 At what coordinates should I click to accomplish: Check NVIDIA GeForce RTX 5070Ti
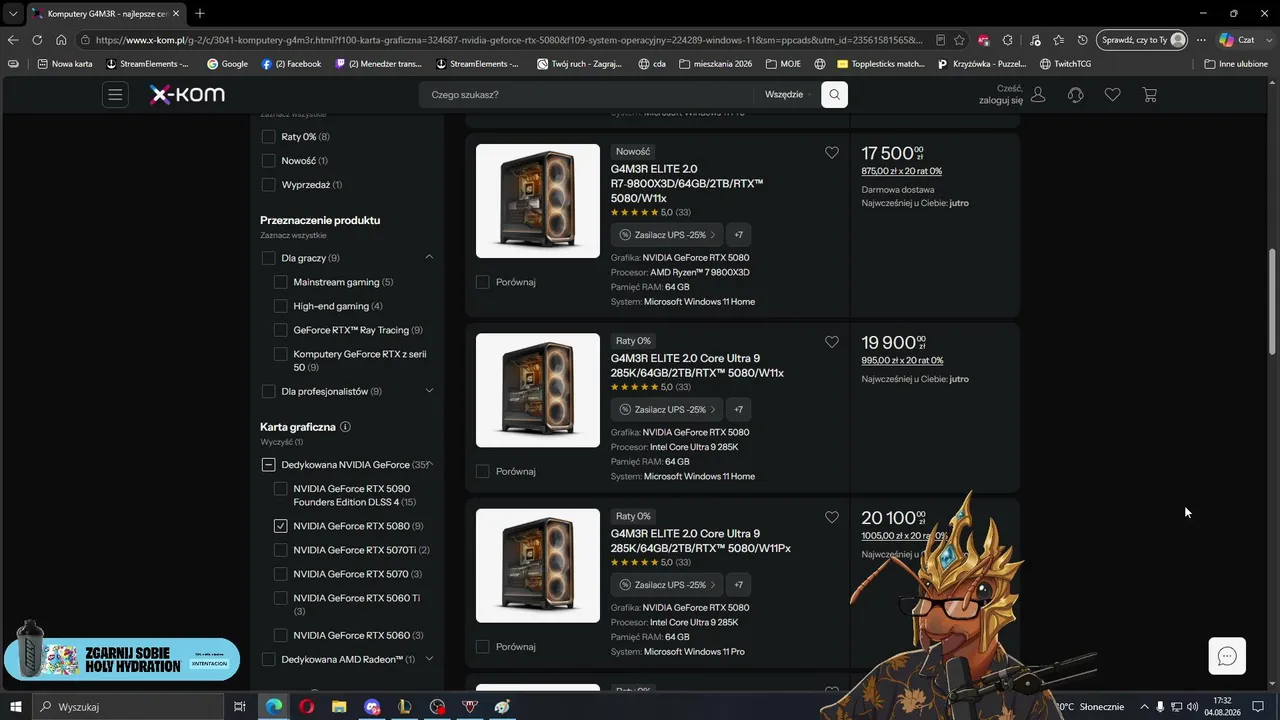280,550
